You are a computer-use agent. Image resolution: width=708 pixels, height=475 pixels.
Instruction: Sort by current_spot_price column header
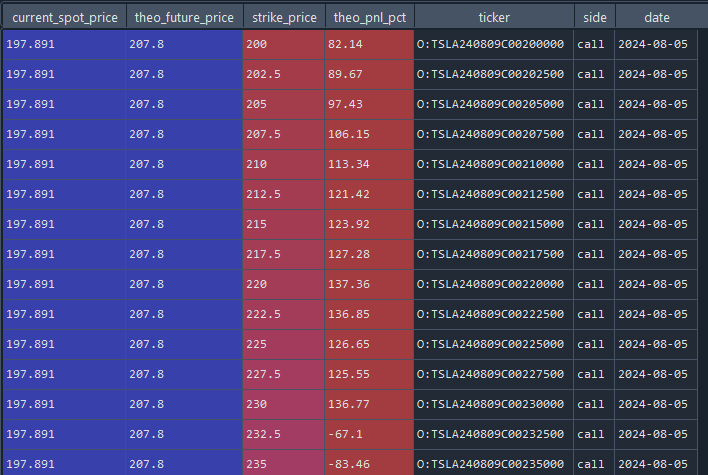[65, 18]
